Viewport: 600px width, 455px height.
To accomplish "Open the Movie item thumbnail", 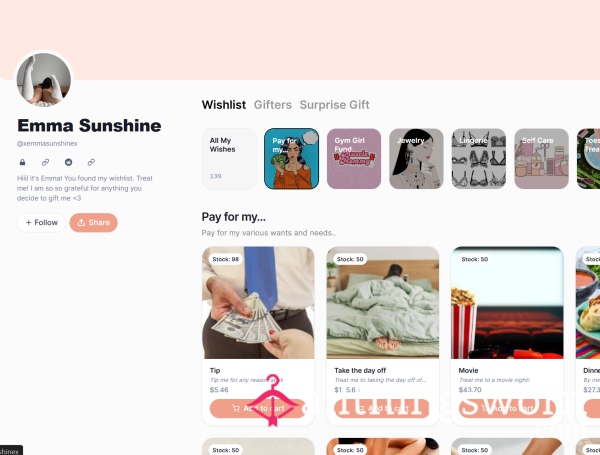I will (507, 303).
